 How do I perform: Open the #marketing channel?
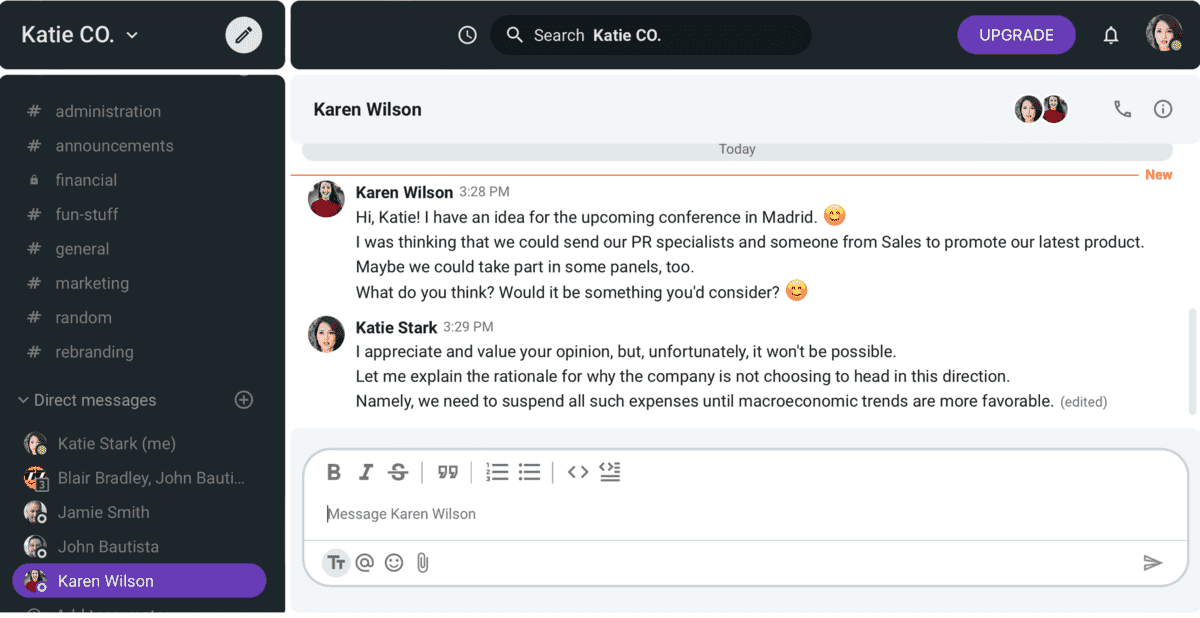[92, 283]
